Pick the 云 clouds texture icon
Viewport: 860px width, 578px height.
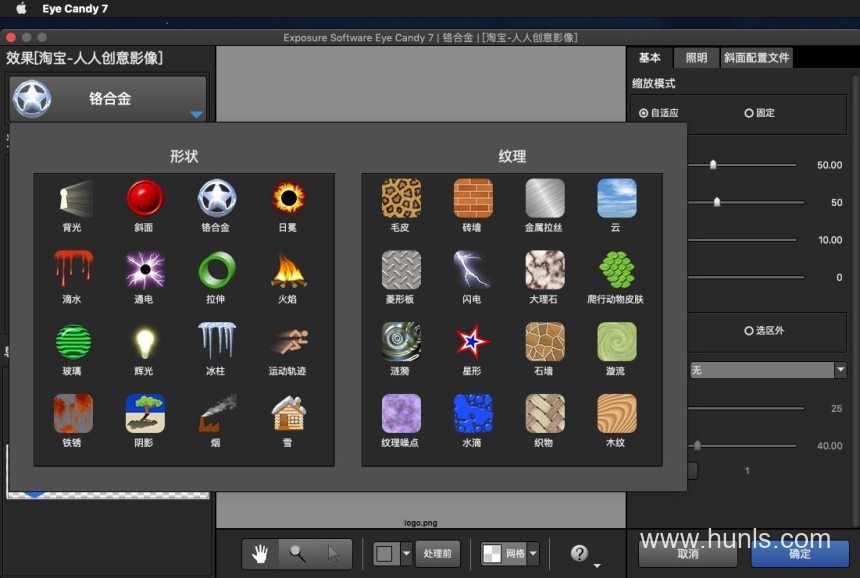click(616, 199)
